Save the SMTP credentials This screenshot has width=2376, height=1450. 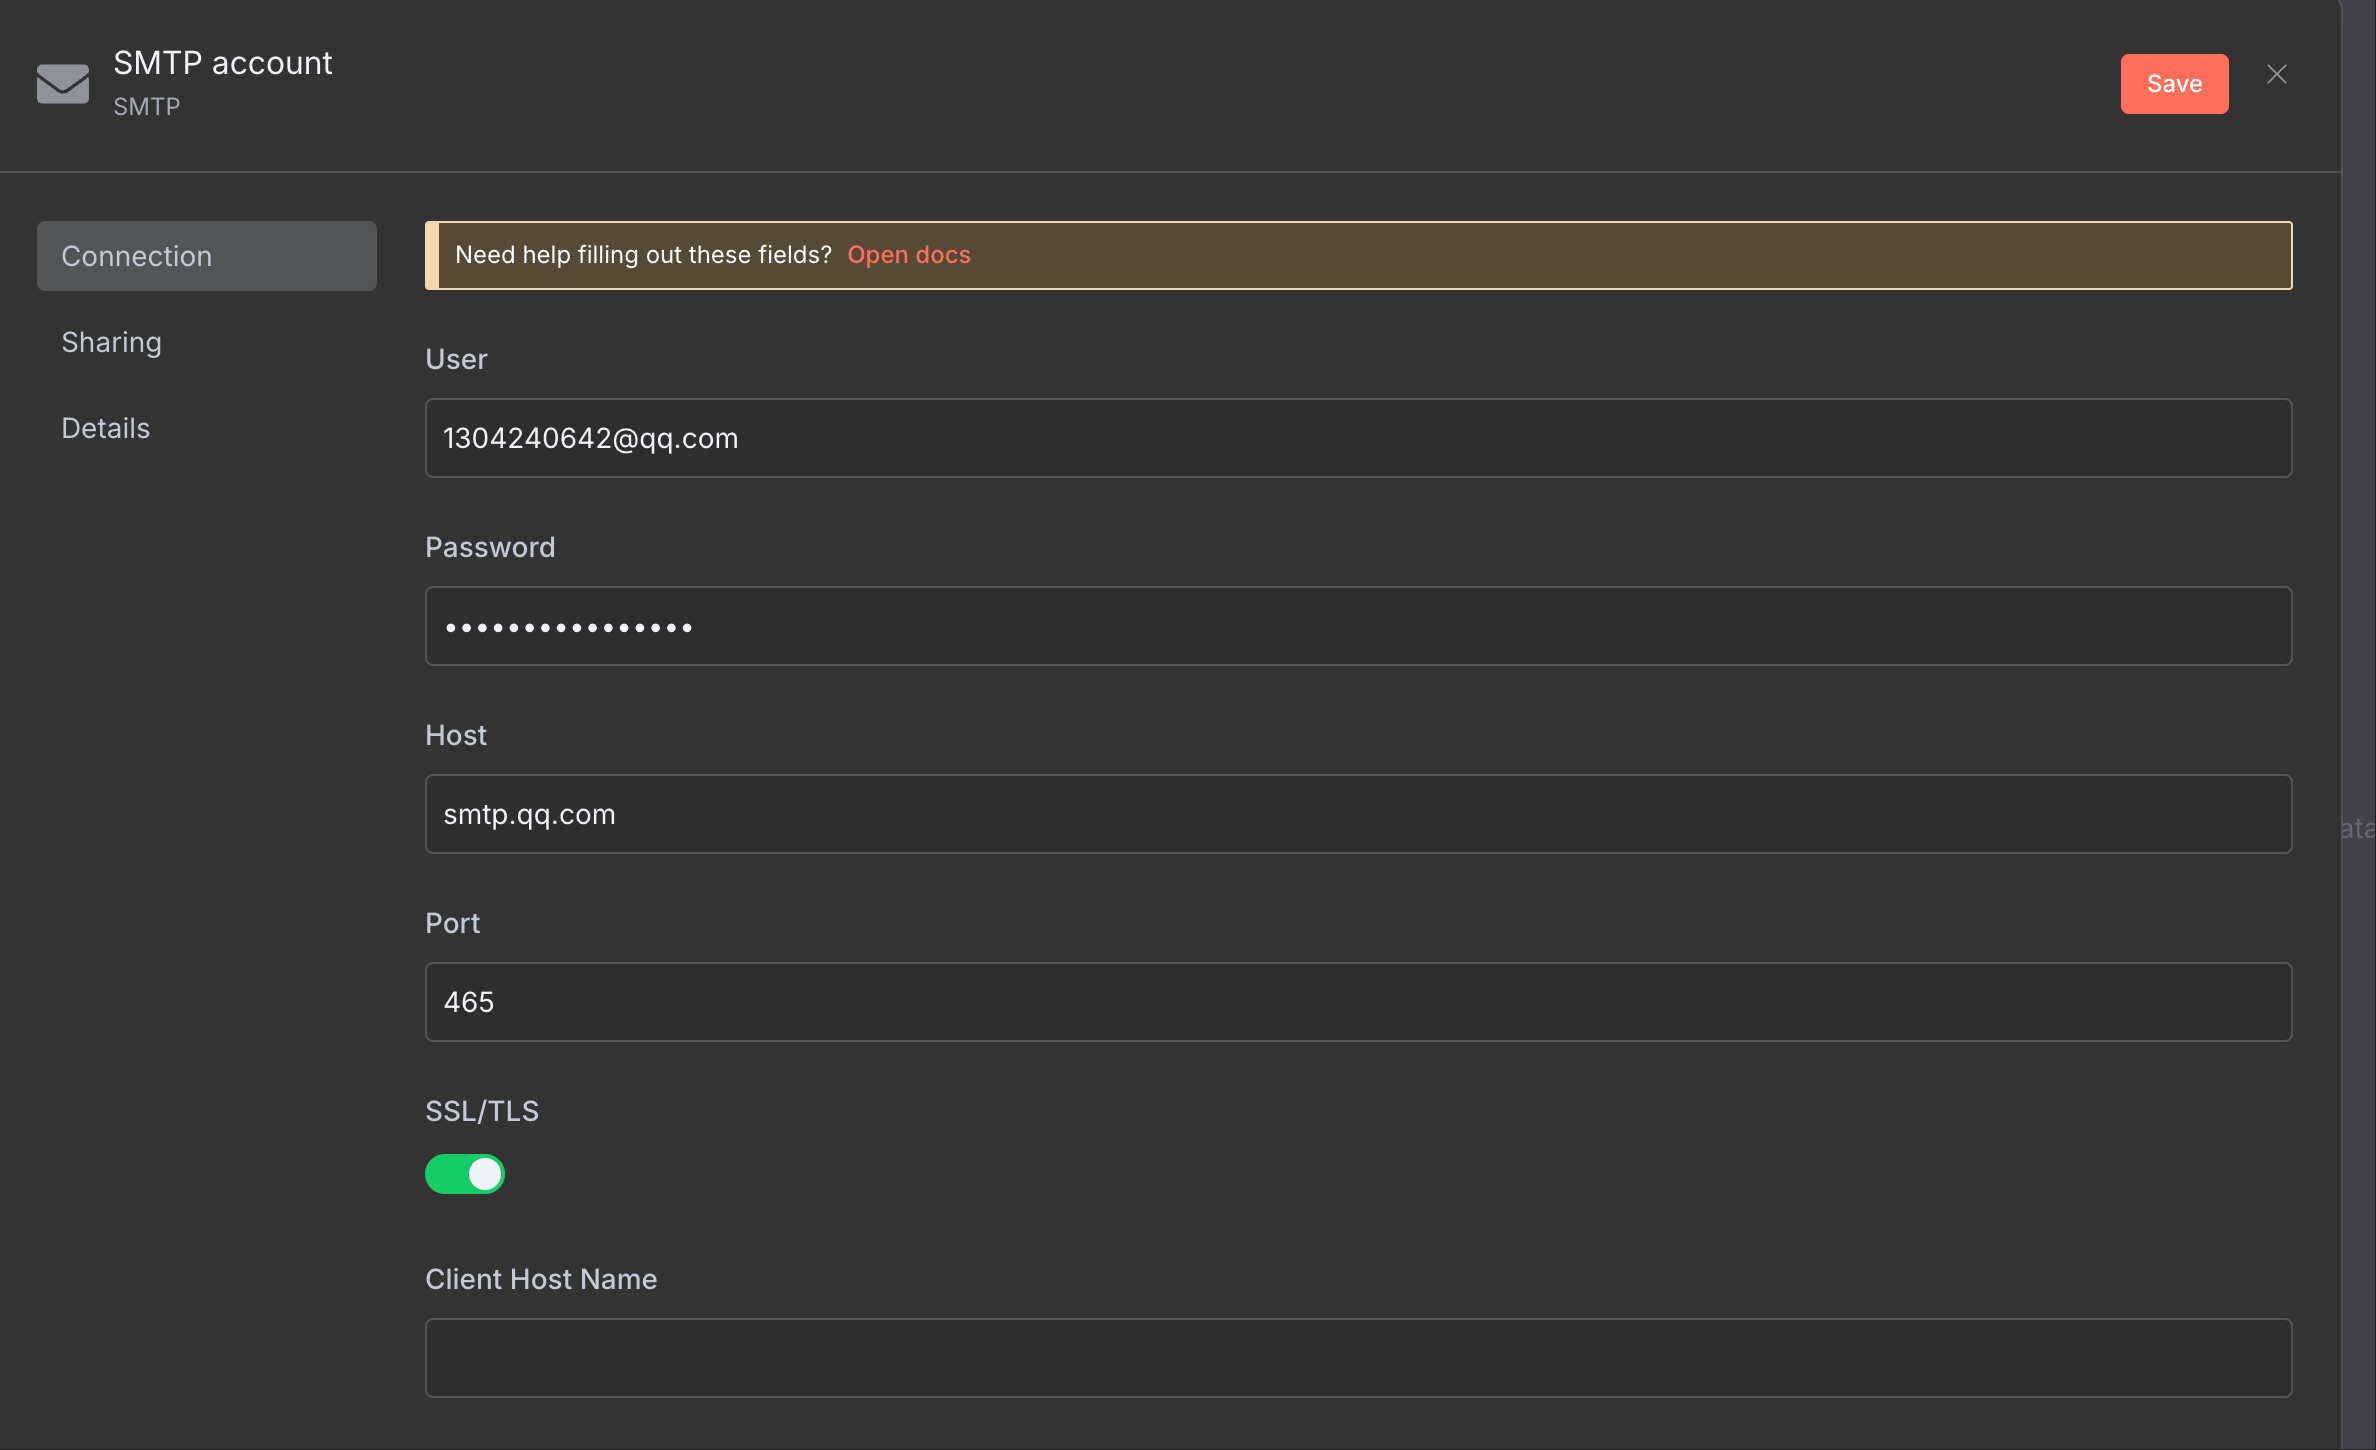point(2174,84)
